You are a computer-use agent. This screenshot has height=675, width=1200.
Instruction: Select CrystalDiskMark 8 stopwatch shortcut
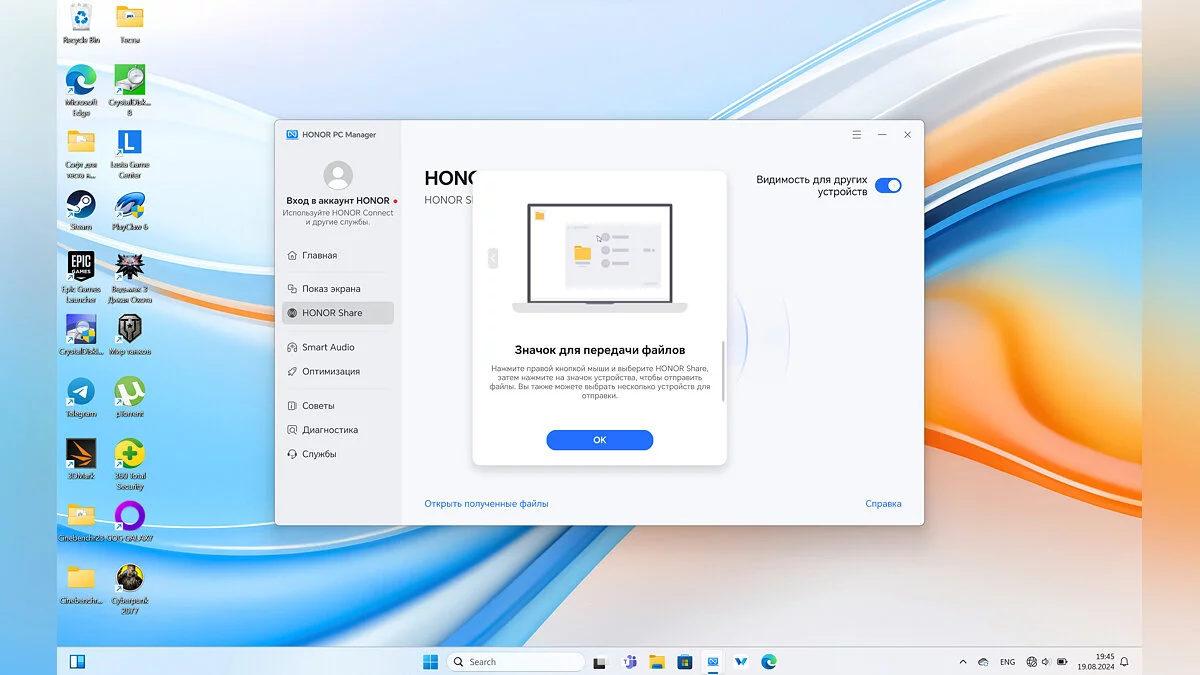coord(130,91)
